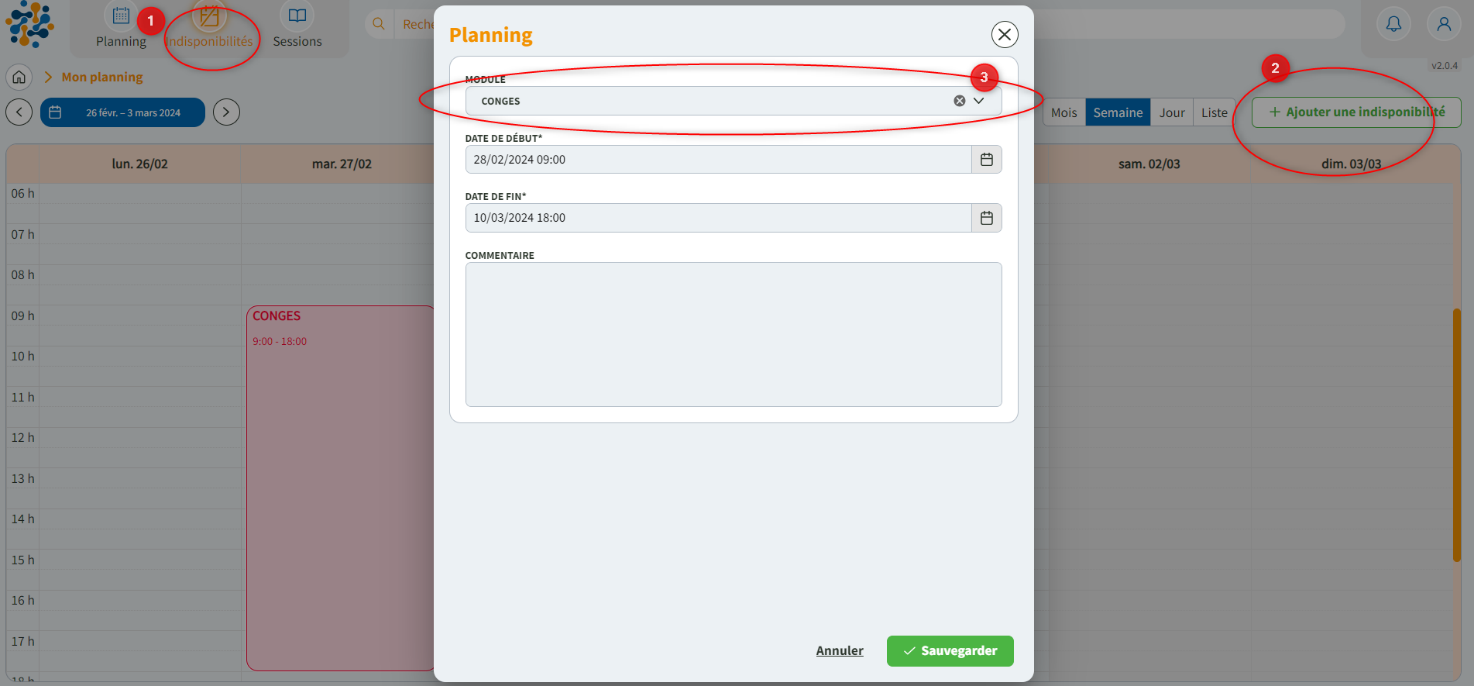Click the Annuler link
Viewport: 1474px width, 686px height.
click(839, 651)
